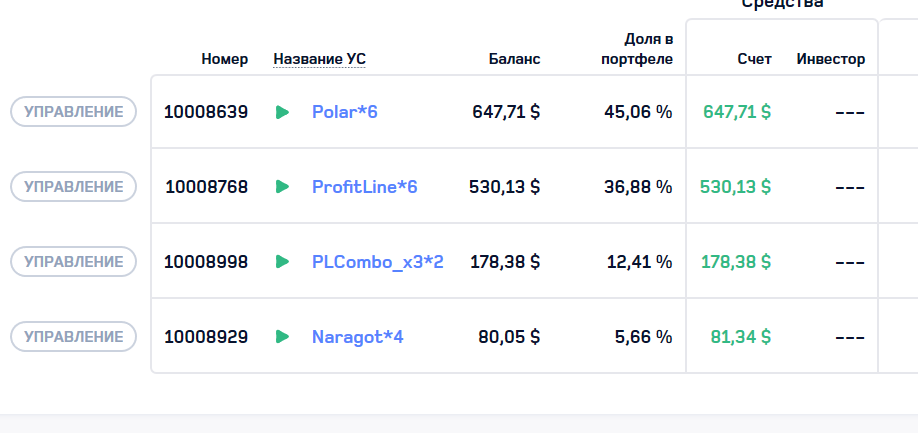The width and height of the screenshot is (918, 433).
Task: Open the Polar*6 strategy link
Action: [344, 112]
